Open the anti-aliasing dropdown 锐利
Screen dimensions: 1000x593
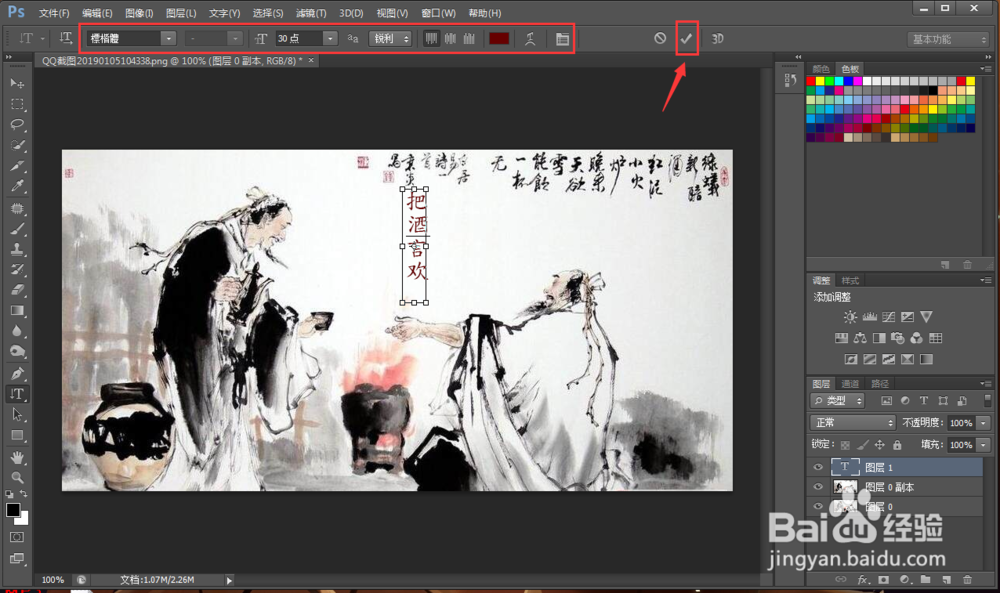click(390, 39)
